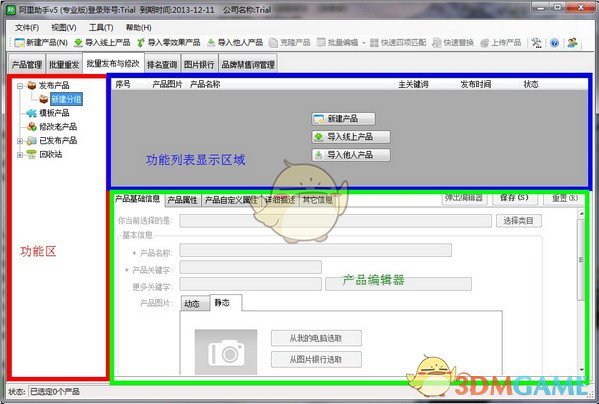The width and height of the screenshot is (599, 404).
Task: Click the product editor vertical scrollbar
Action: [581, 291]
